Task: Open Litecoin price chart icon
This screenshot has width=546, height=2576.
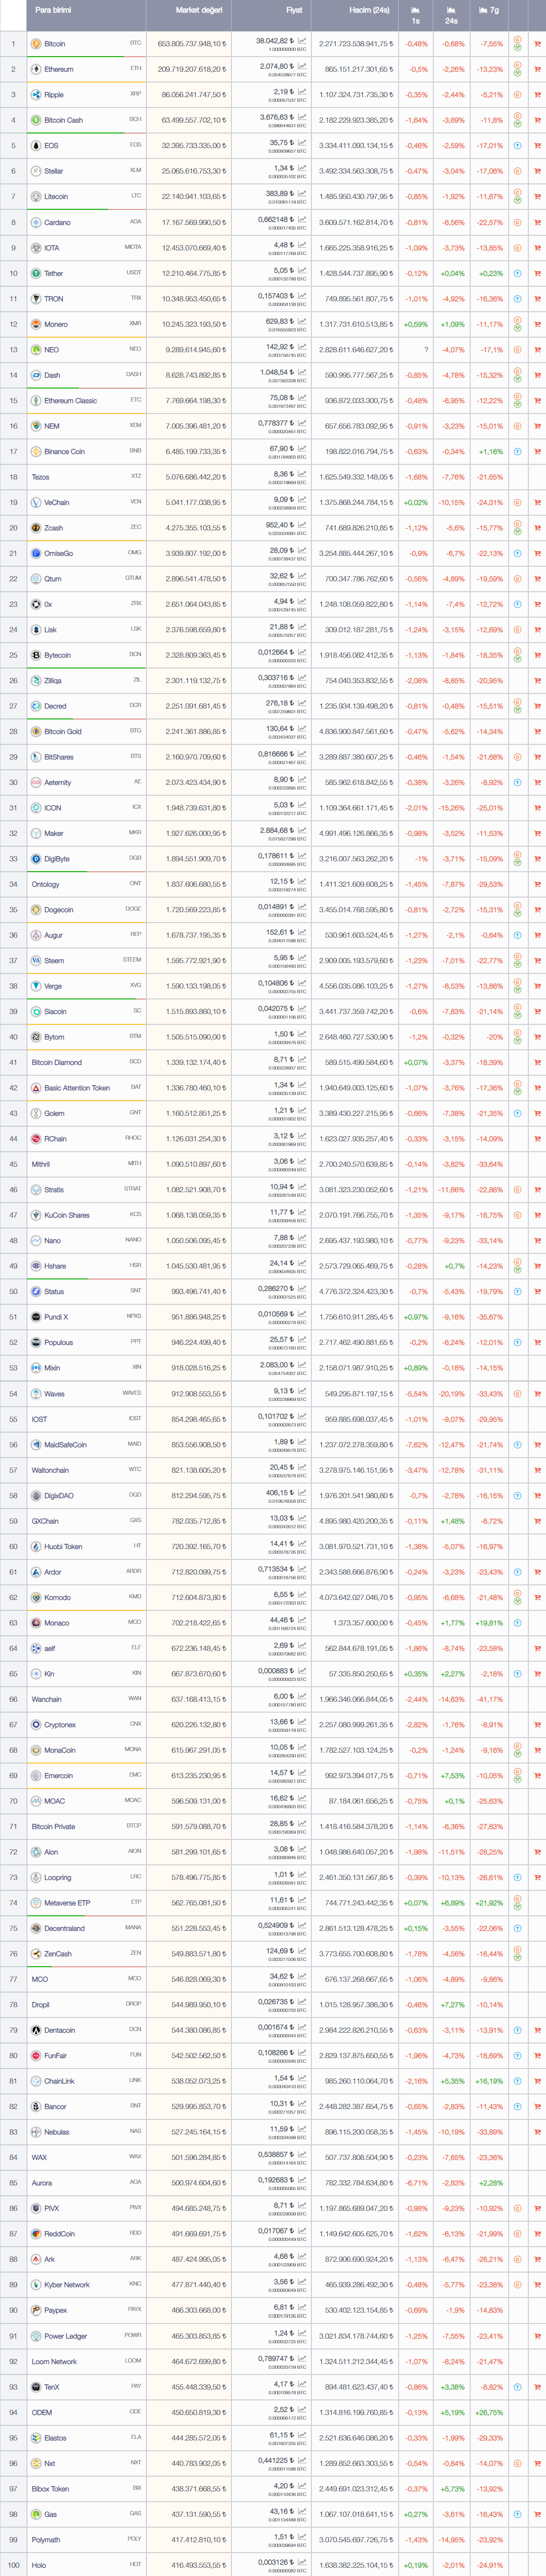Action: click(302, 194)
